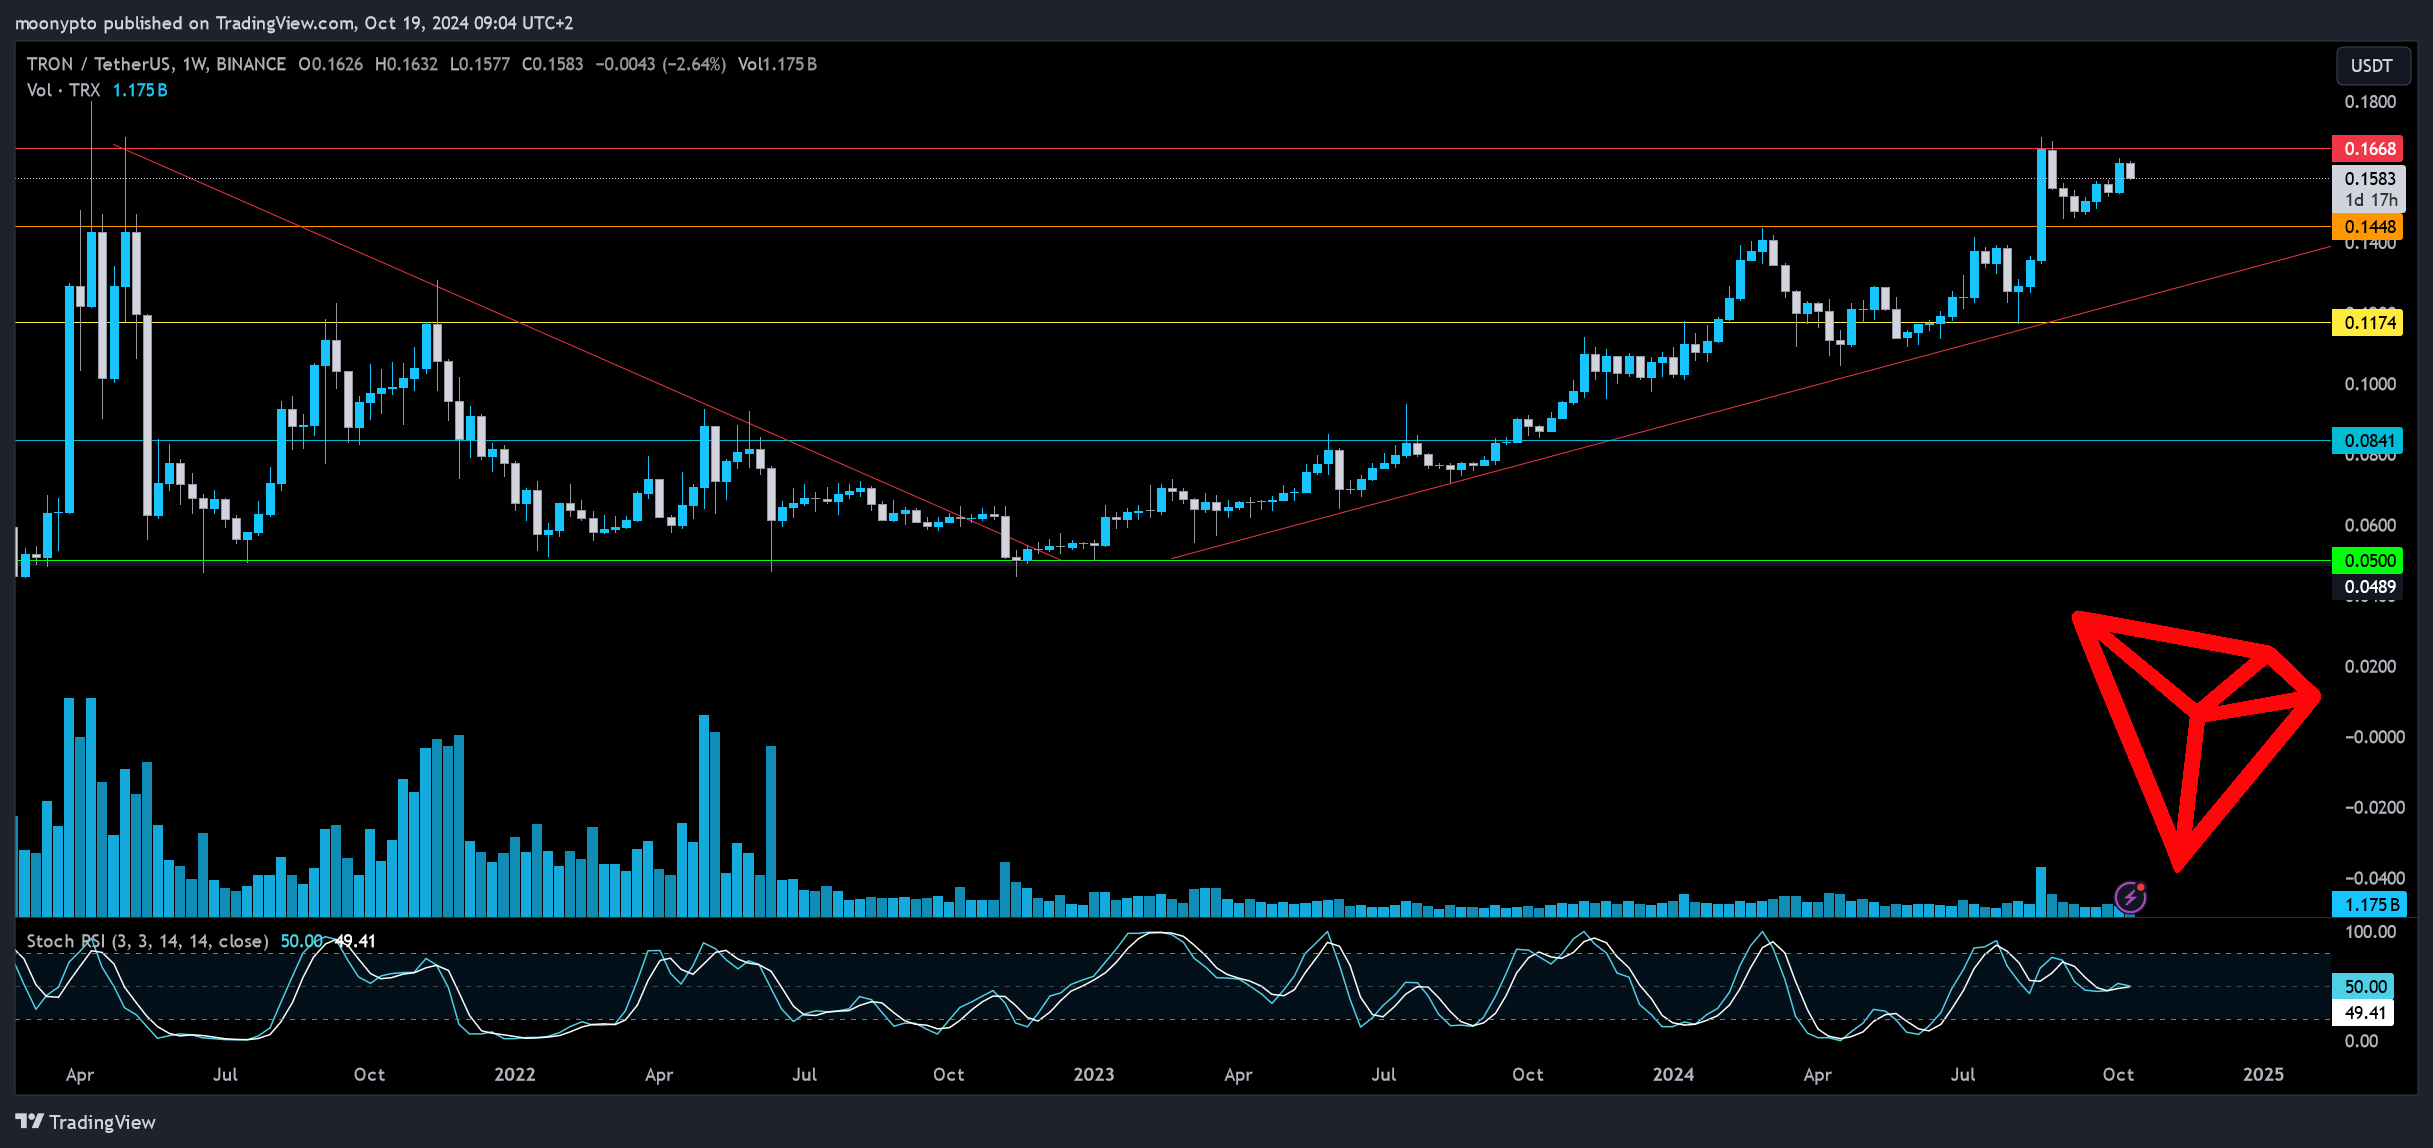Click the current price 0.1583 label
The width and height of the screenshot is (2433, 1148).
click(x=2369, y=179)
